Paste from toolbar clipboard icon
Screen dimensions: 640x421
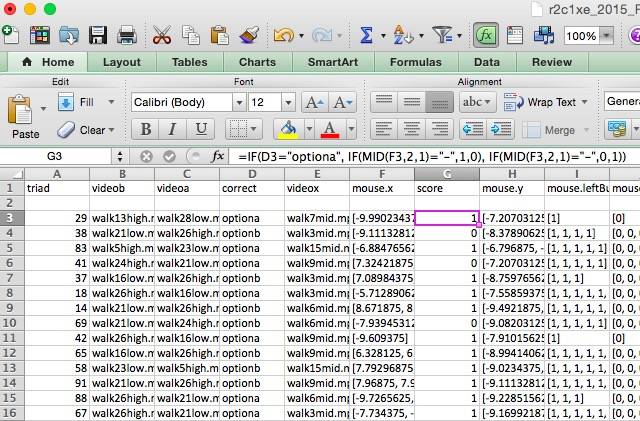(x=219, y=35)
